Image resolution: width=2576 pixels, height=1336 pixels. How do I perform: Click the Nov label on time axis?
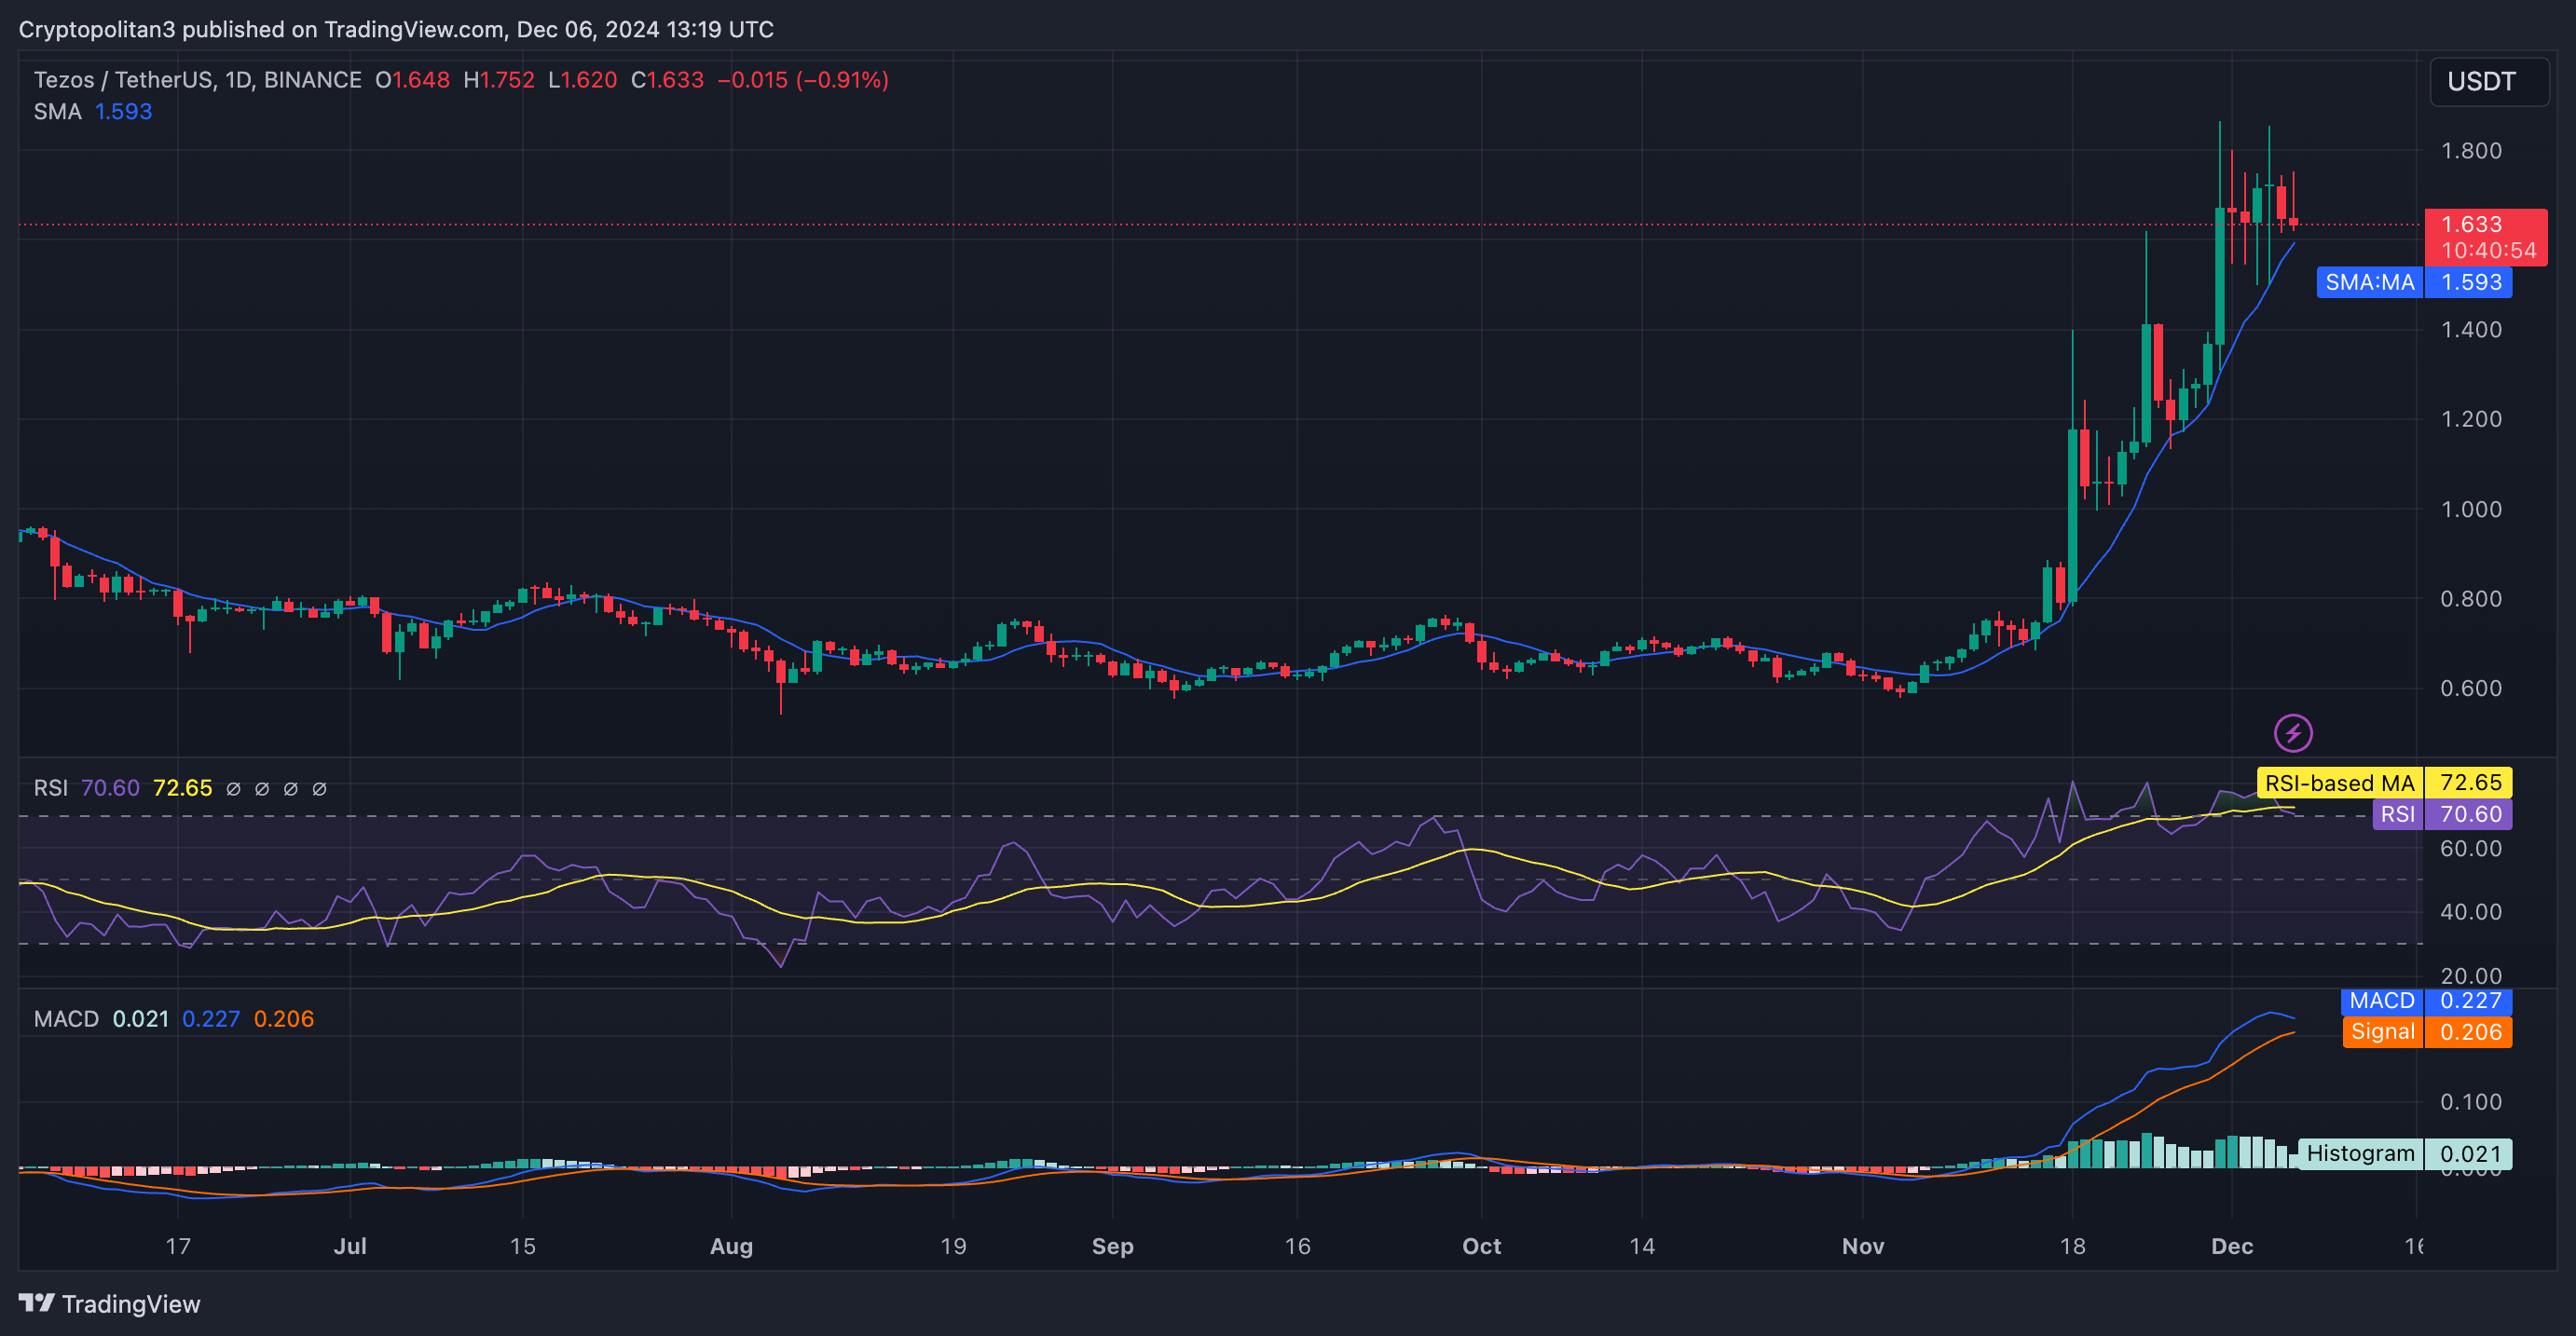click(x=1863, y=1247)
